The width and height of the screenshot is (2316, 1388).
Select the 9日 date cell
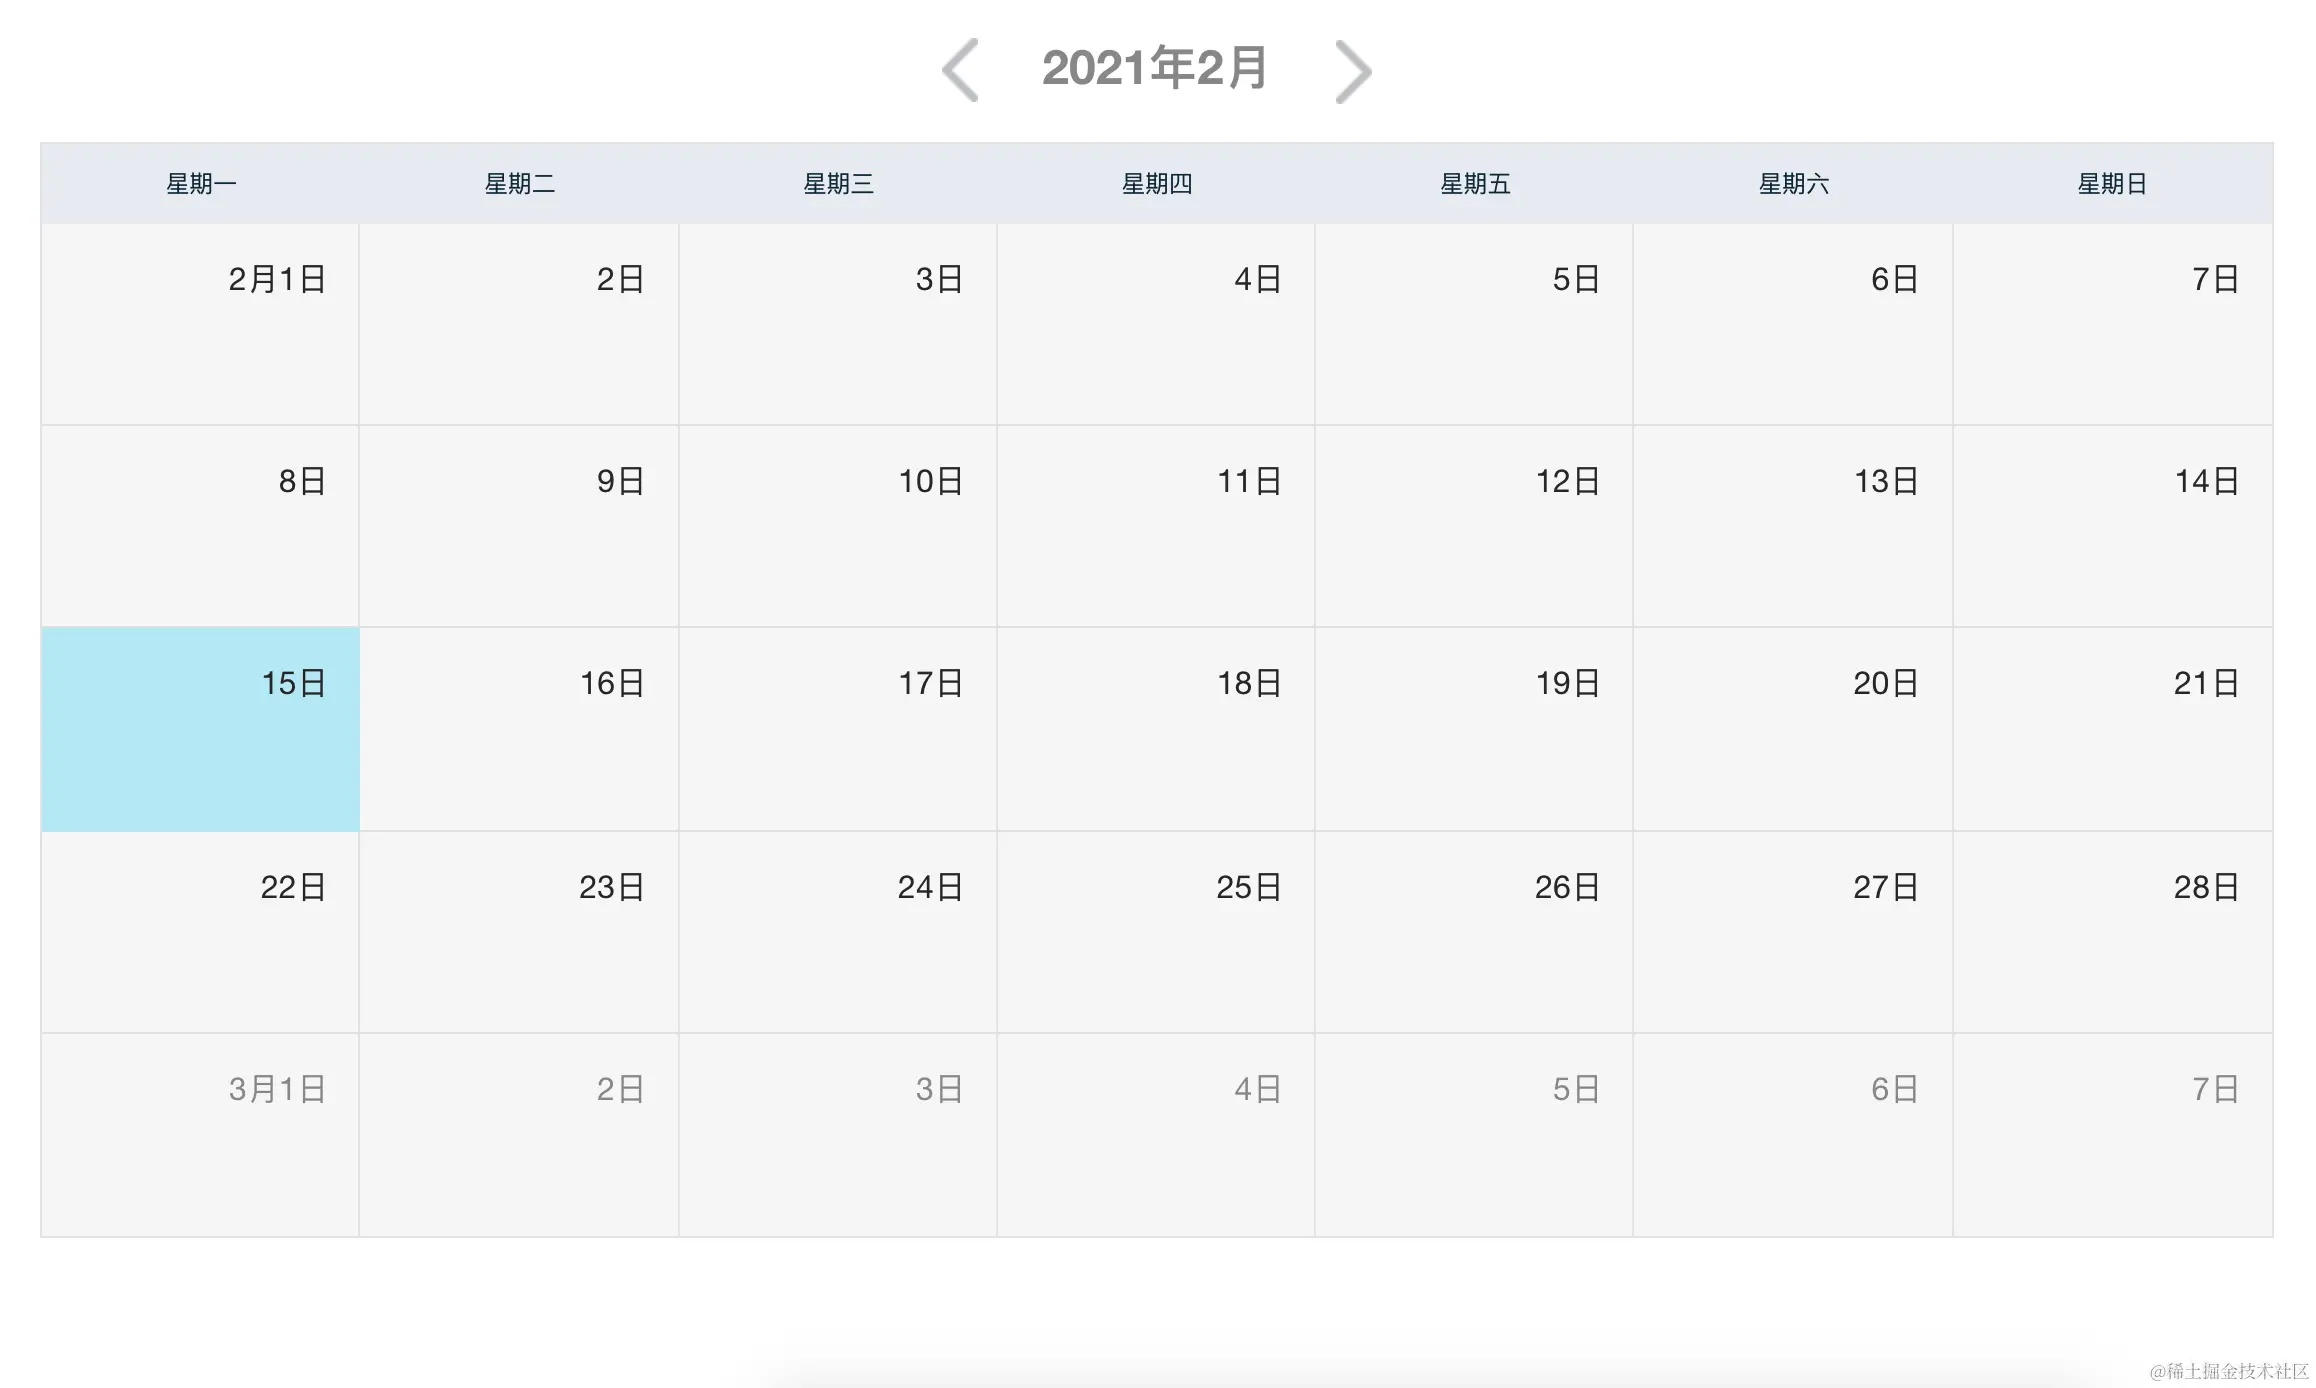[x=519, y=526]
